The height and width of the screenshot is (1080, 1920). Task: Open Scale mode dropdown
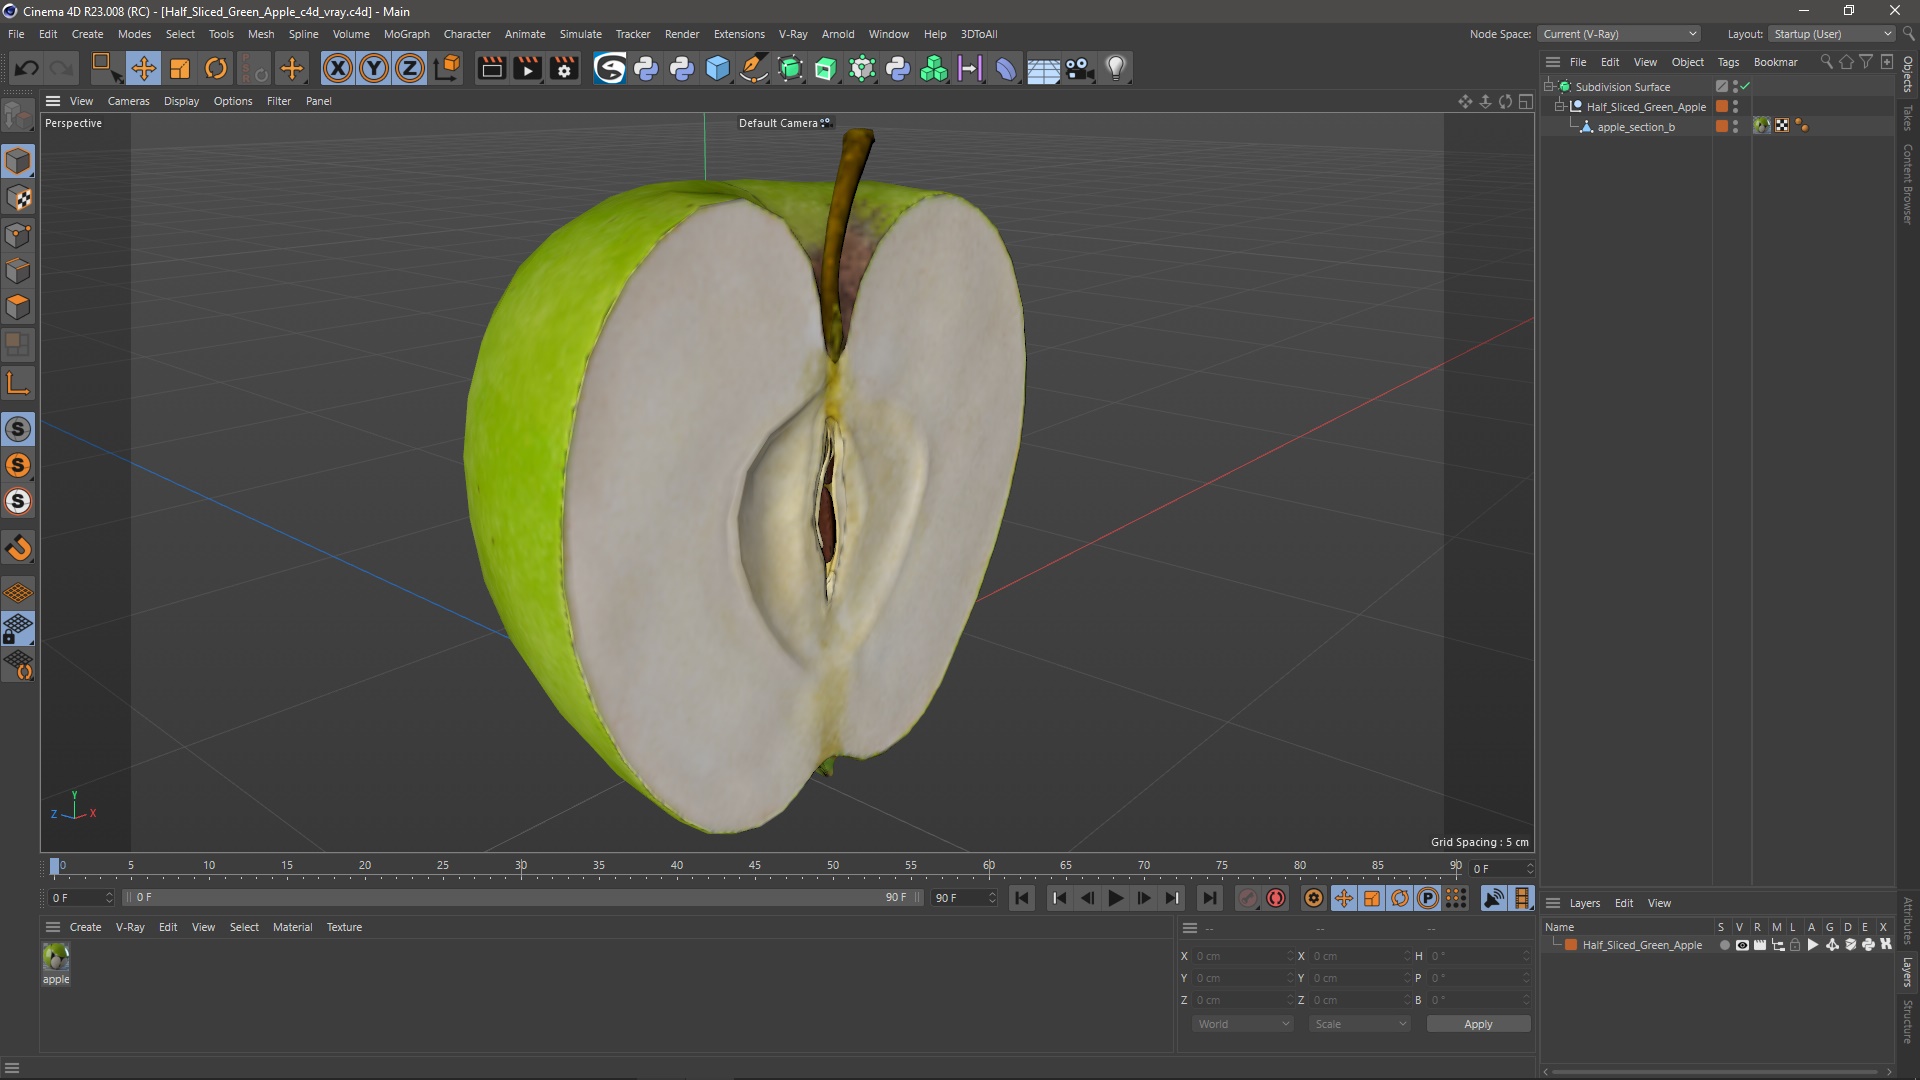click(x=1360, y=1024)
